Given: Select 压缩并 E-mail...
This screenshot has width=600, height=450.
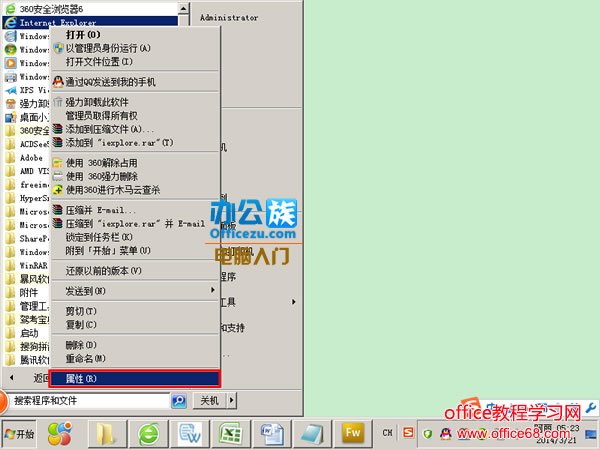Looking at the screenshot, I should point(135,210).
